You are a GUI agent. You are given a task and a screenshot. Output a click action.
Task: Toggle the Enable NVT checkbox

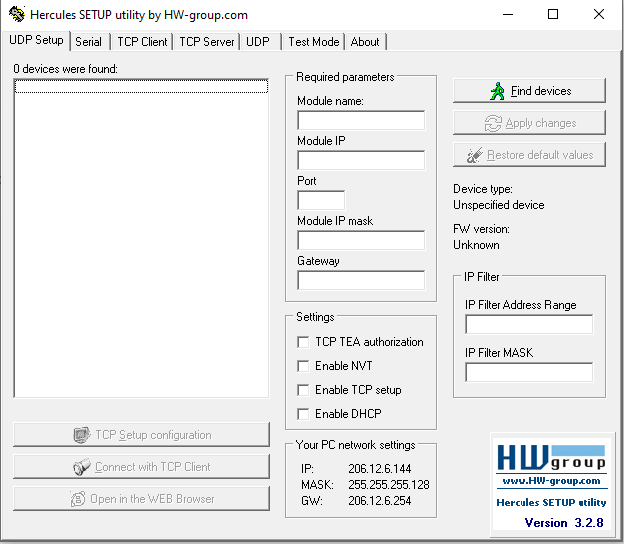(303, 366)
